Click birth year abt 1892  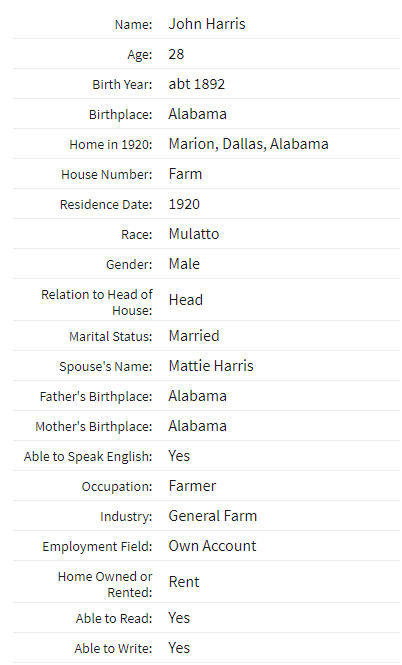197,84
